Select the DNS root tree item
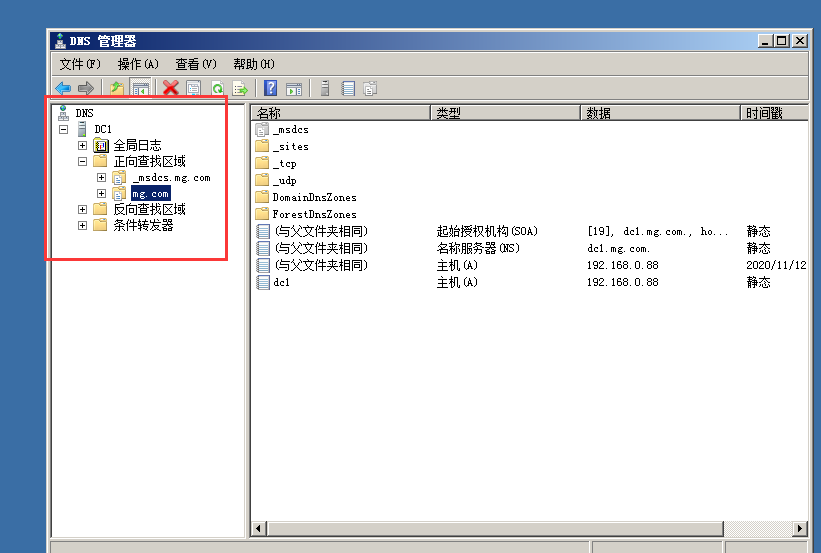821x553 pixels. tap(84, 113)
